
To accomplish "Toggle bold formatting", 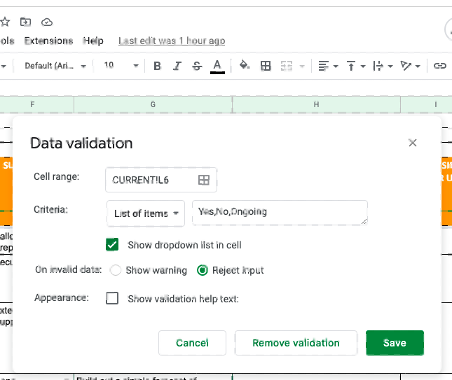I will pyautogui.click(x=157, y=66).
